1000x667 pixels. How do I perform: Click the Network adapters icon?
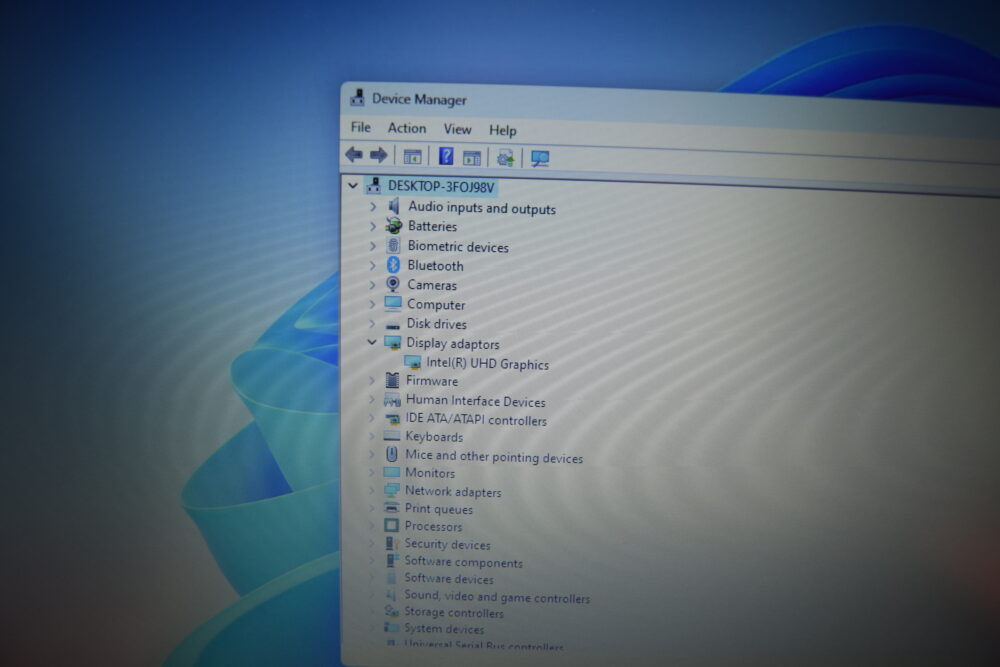coord(391,490)
